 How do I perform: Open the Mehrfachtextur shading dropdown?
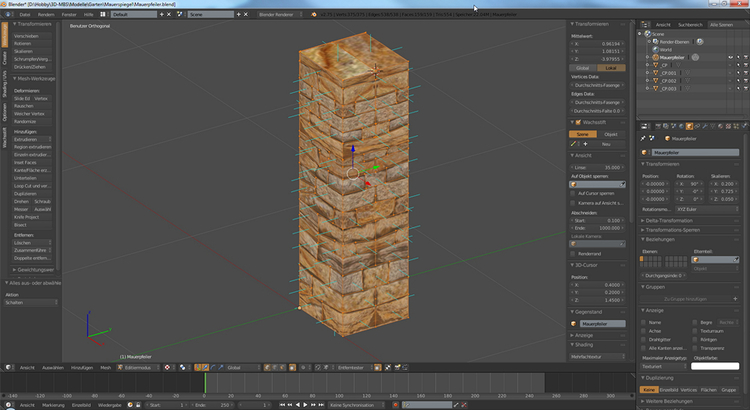tap(597, 356)
